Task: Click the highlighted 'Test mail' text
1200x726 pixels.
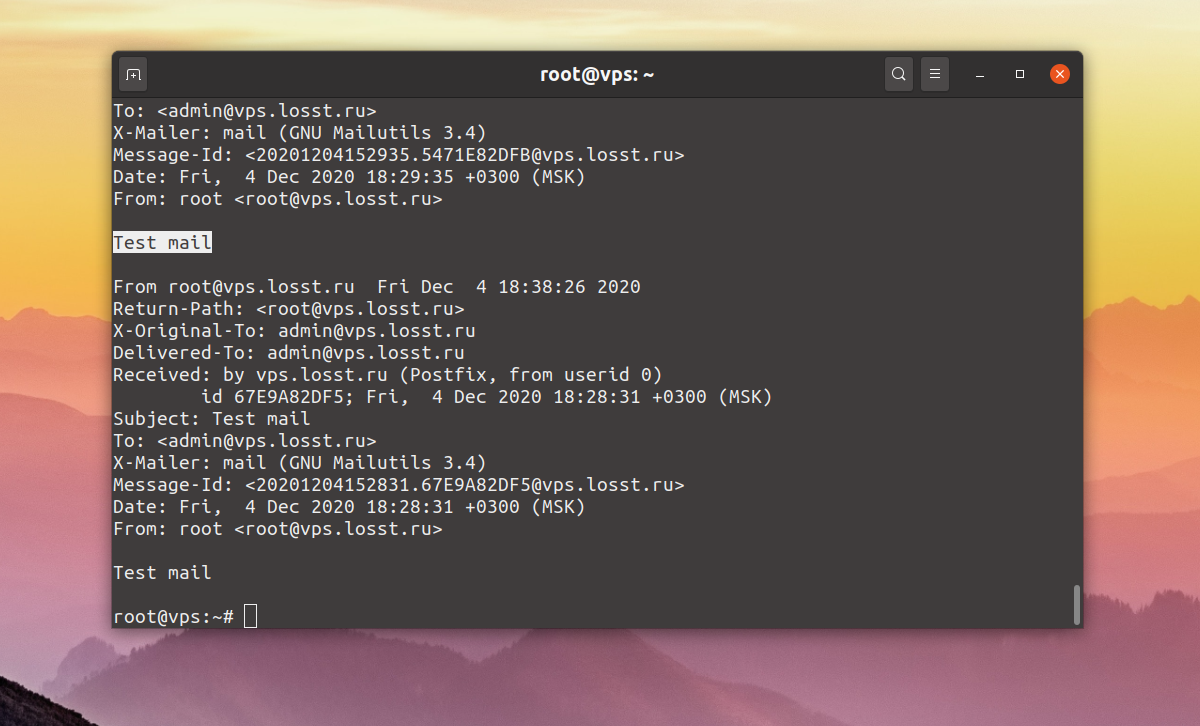Action: (x=162, y=243)
